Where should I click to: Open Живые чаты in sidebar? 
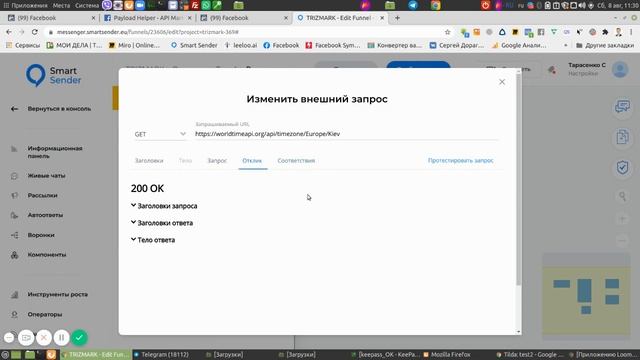47,176
